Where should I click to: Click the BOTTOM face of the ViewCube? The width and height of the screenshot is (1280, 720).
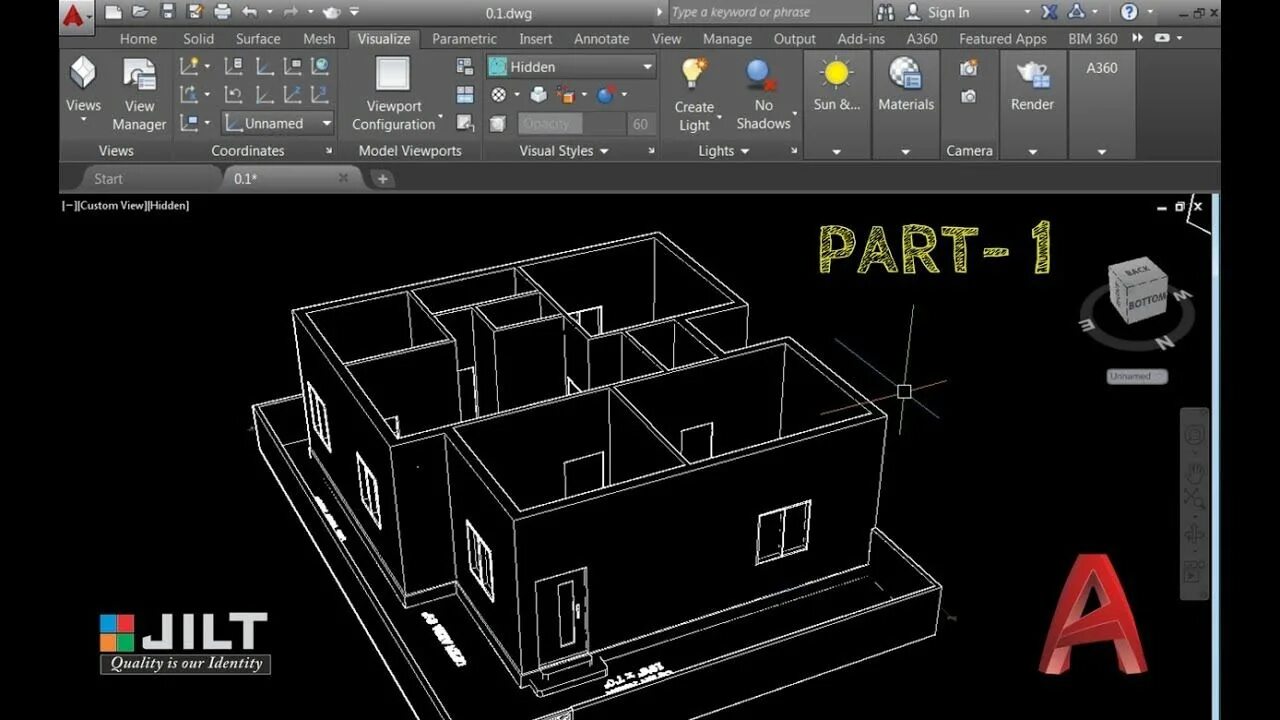point(1146,300)
